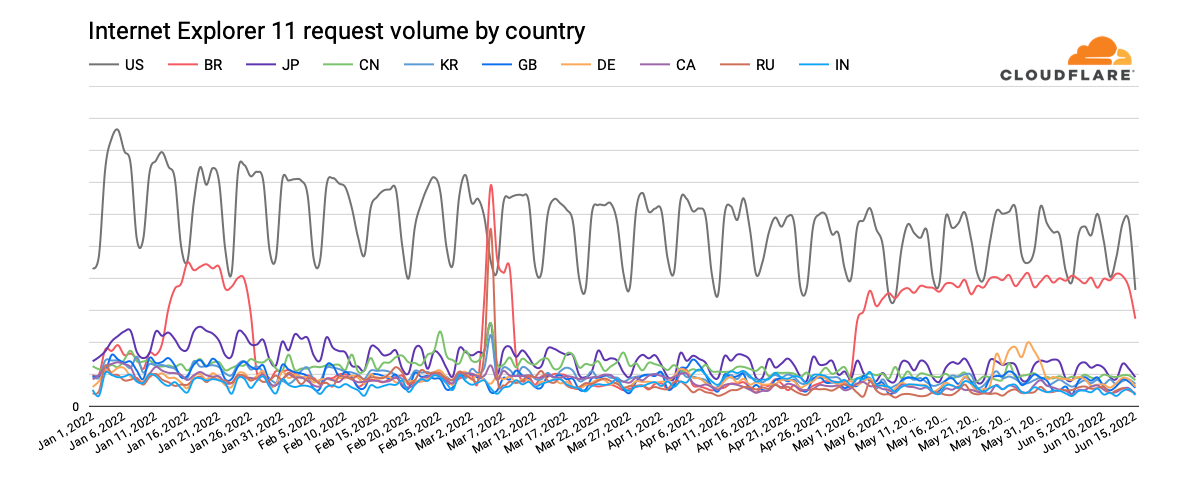The image size is (1200, 480).
Task: Click the Mar 22, 2022 axis label
Action: coord(567,433)
